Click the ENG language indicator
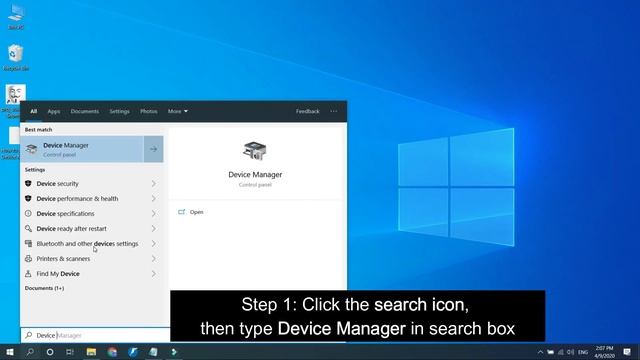This screenshot has width=640, height=360. pos(583,352)
